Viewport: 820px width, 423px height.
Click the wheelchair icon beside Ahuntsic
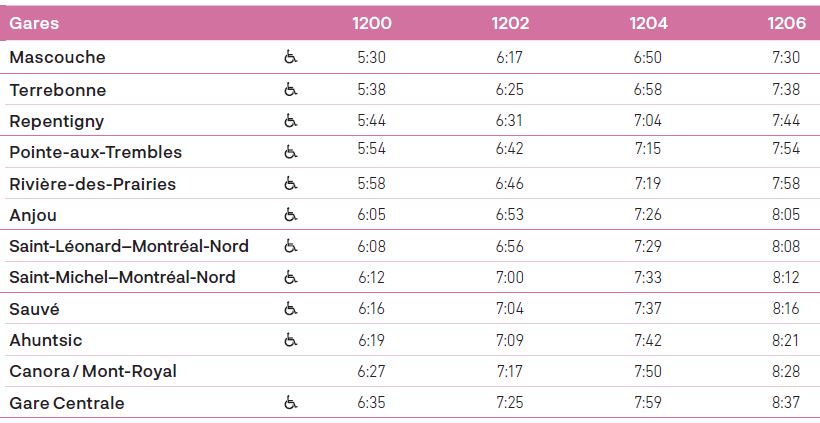[290, 340]
